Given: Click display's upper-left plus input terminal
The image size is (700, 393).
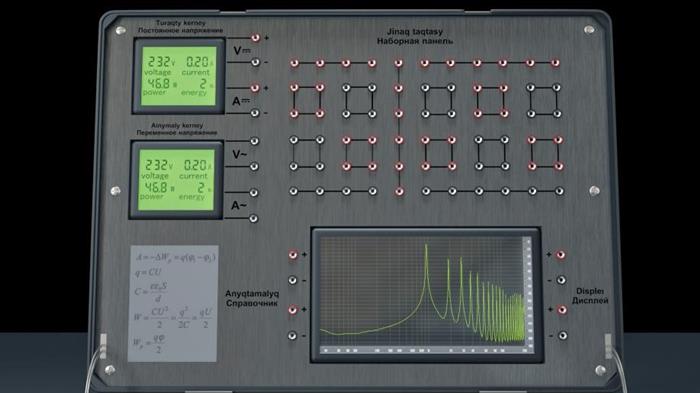Looking at the screenshot, I should [x=293, y=255].
